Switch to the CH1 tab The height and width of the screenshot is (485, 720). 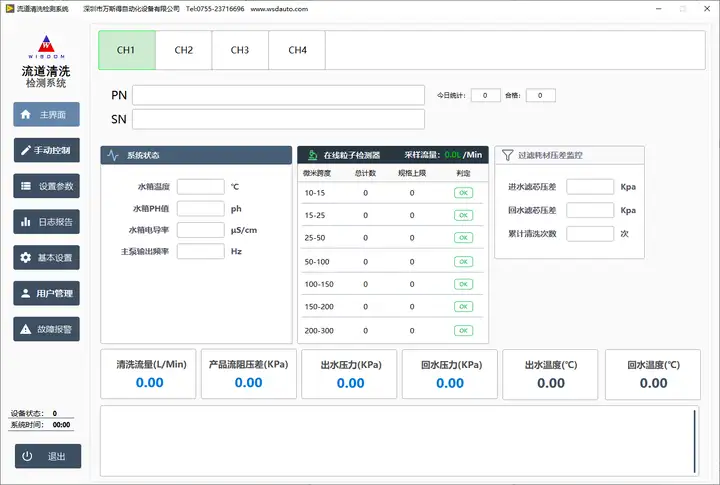pyautogui.click(x=127, y=50)
